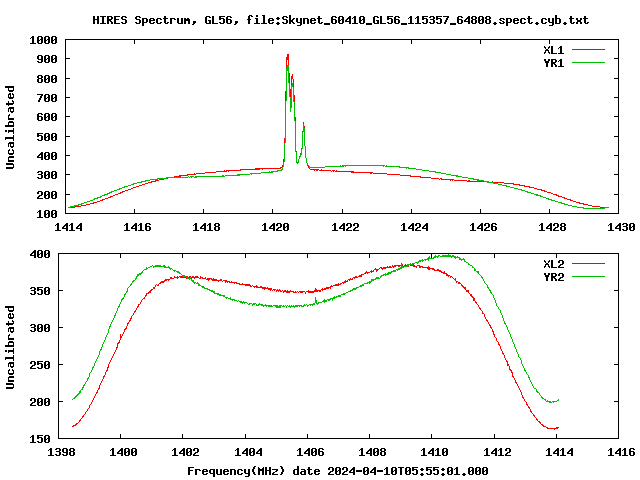Screen dimensions: 640x480
Task: Click the green YR2 legend line sample
Action: pos(588,277)
